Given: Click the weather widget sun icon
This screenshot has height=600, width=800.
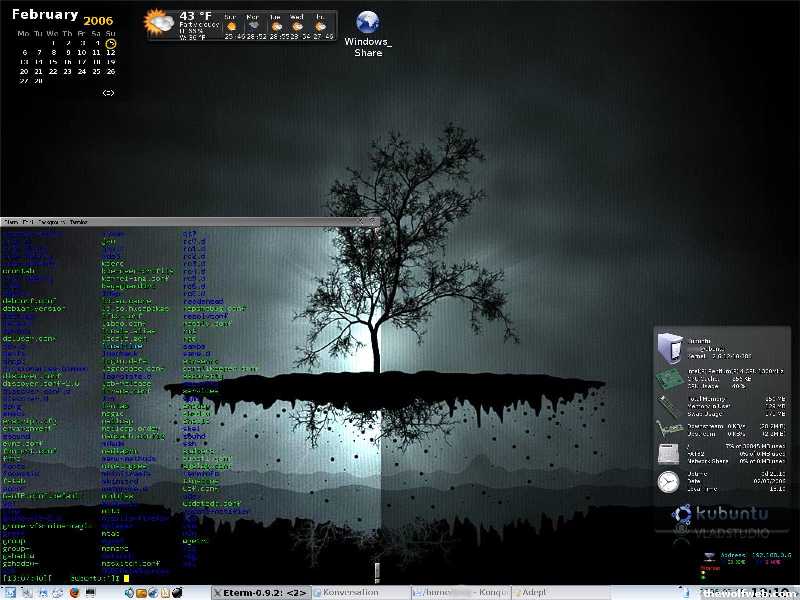Looking at the screenshot, I should tap(158, 22).
